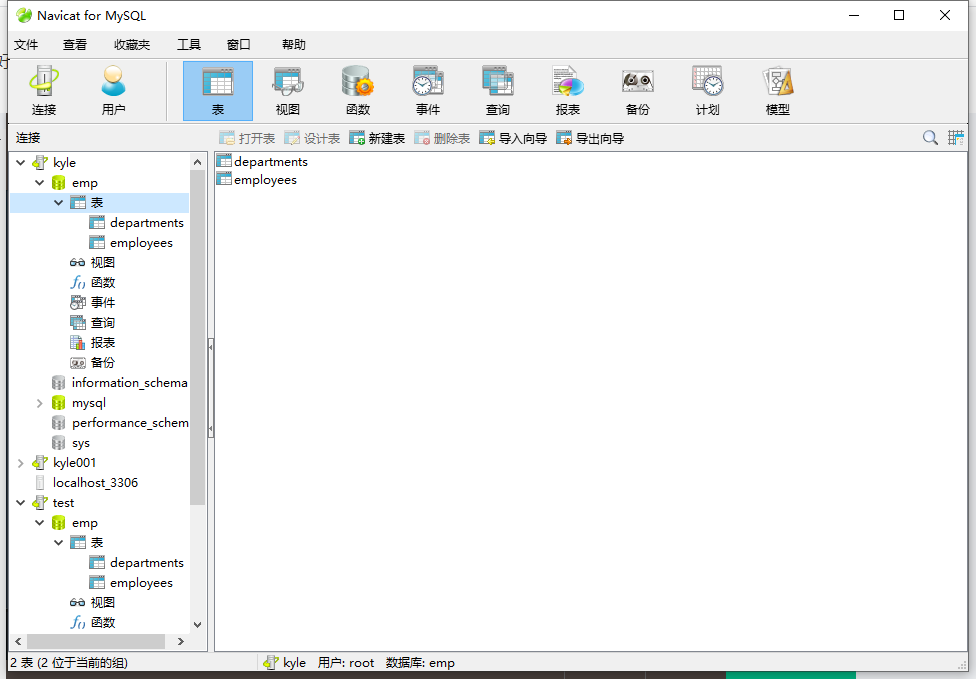Viewport: 976px width, 679px height.
Task: Open the View (查看) menu
Action: [75, 45]
